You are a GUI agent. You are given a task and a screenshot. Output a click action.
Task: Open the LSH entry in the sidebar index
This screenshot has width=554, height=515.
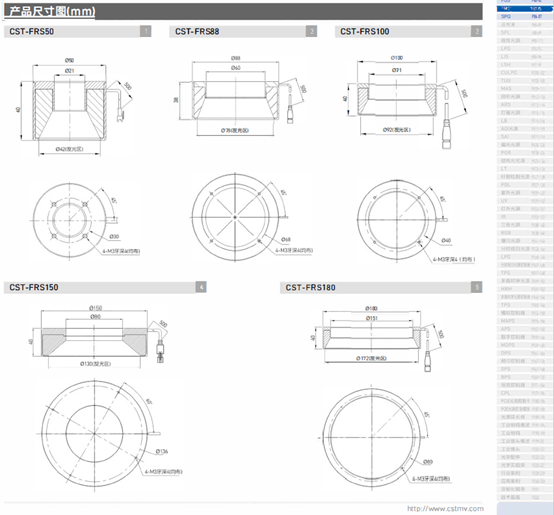524,65
